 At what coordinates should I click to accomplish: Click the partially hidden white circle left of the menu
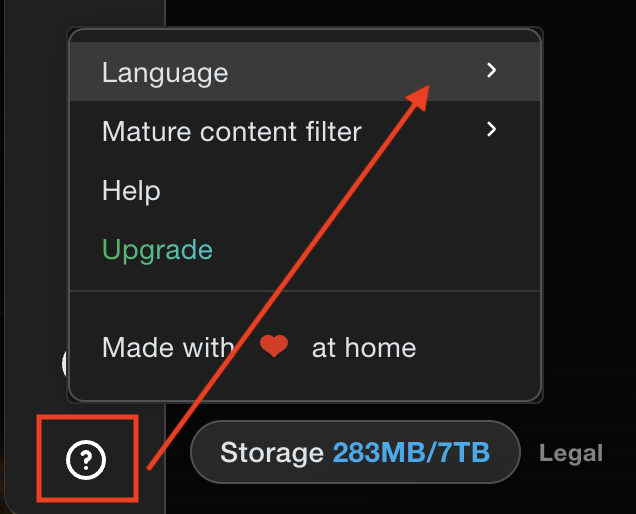pos(64,362)
